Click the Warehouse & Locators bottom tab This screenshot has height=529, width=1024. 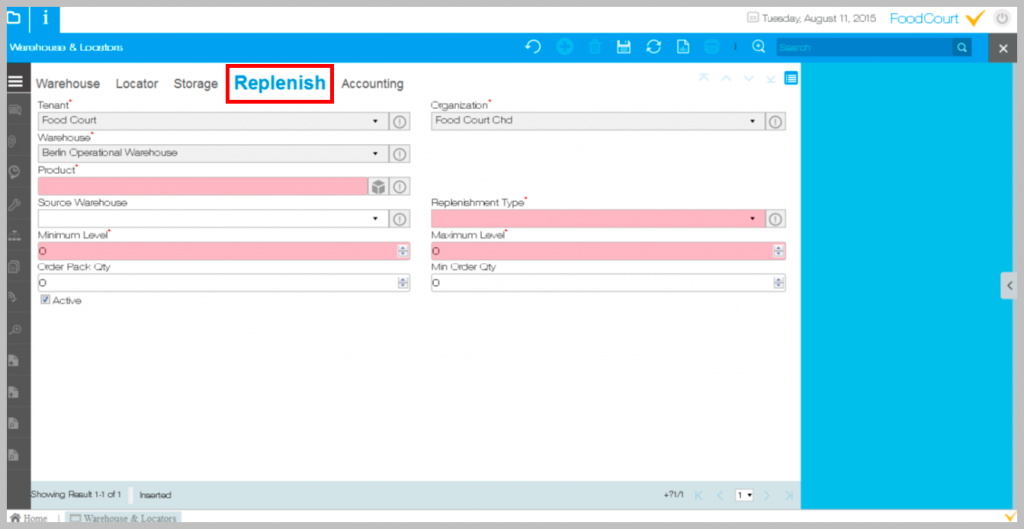click(x=123, y=518)
